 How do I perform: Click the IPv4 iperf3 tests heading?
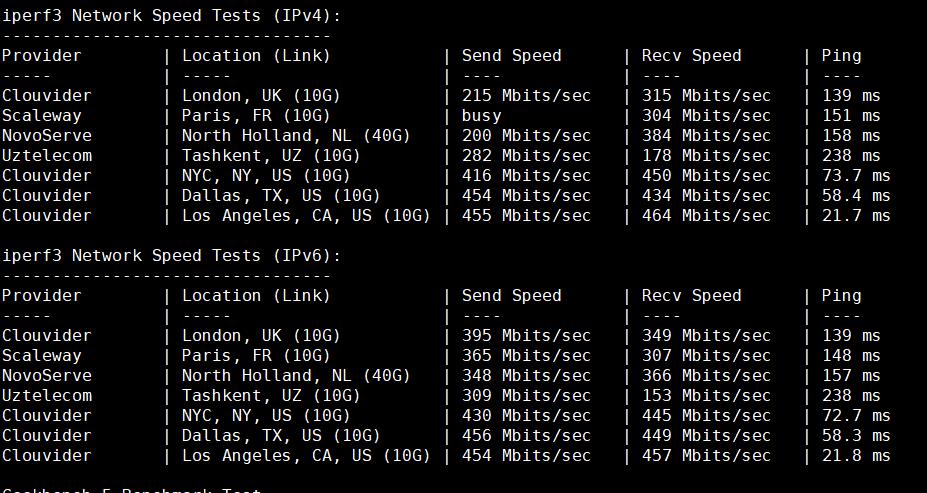pyautogui.click(x=171, y=15)
